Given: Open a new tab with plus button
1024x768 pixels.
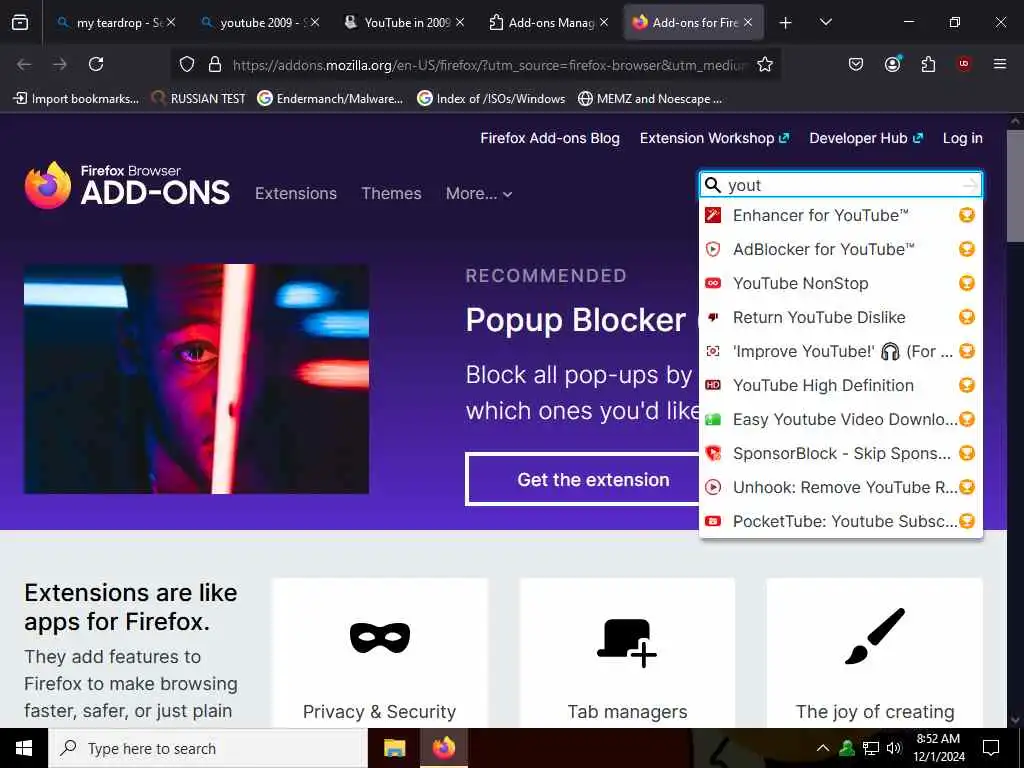Looking at the screenshot, I should pyautogui.click(x=786, y=23).
